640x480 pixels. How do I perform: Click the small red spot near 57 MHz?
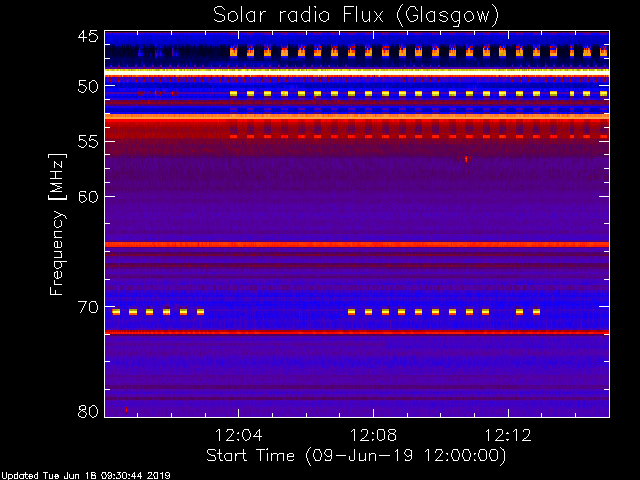[x=467, y=159]
